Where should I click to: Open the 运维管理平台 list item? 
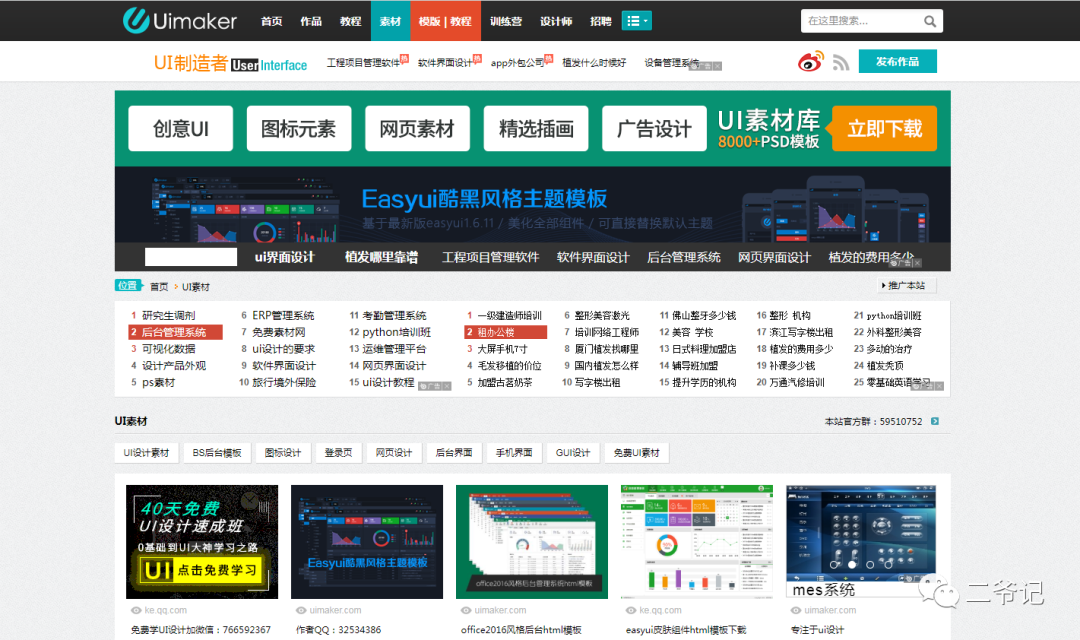pyautogui.click(x=395, y=349)
